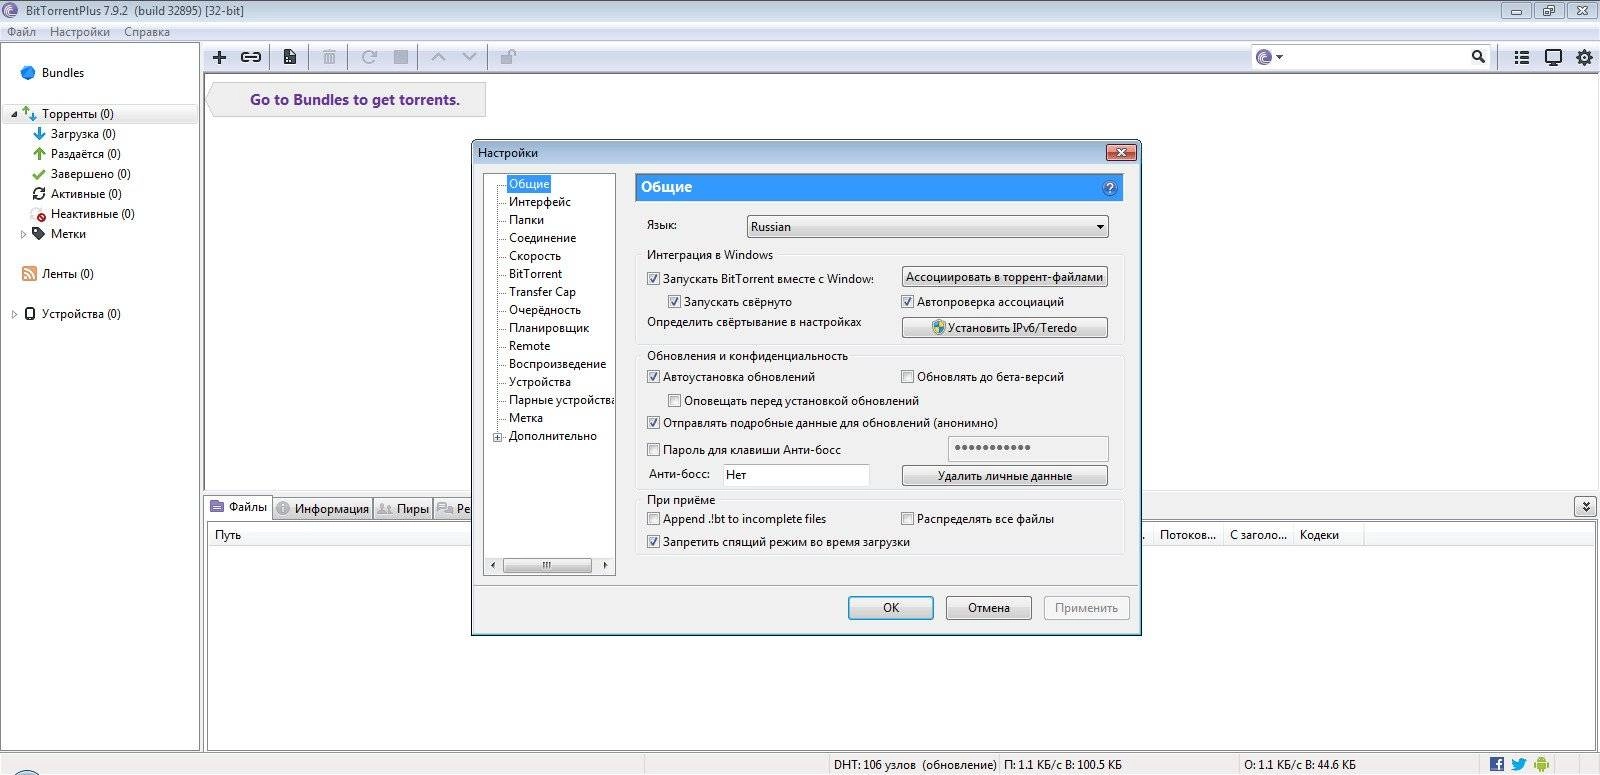Click the Anti-boss password field
Screen dimensions: 1600x775
pyautogui.click(x=1028, y=448)
